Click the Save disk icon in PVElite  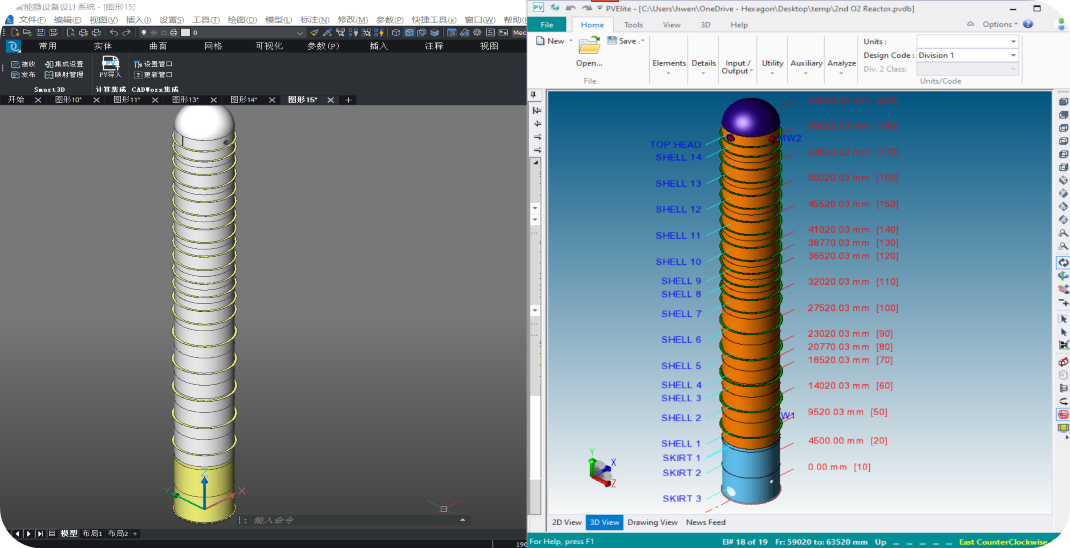[612, 41]
